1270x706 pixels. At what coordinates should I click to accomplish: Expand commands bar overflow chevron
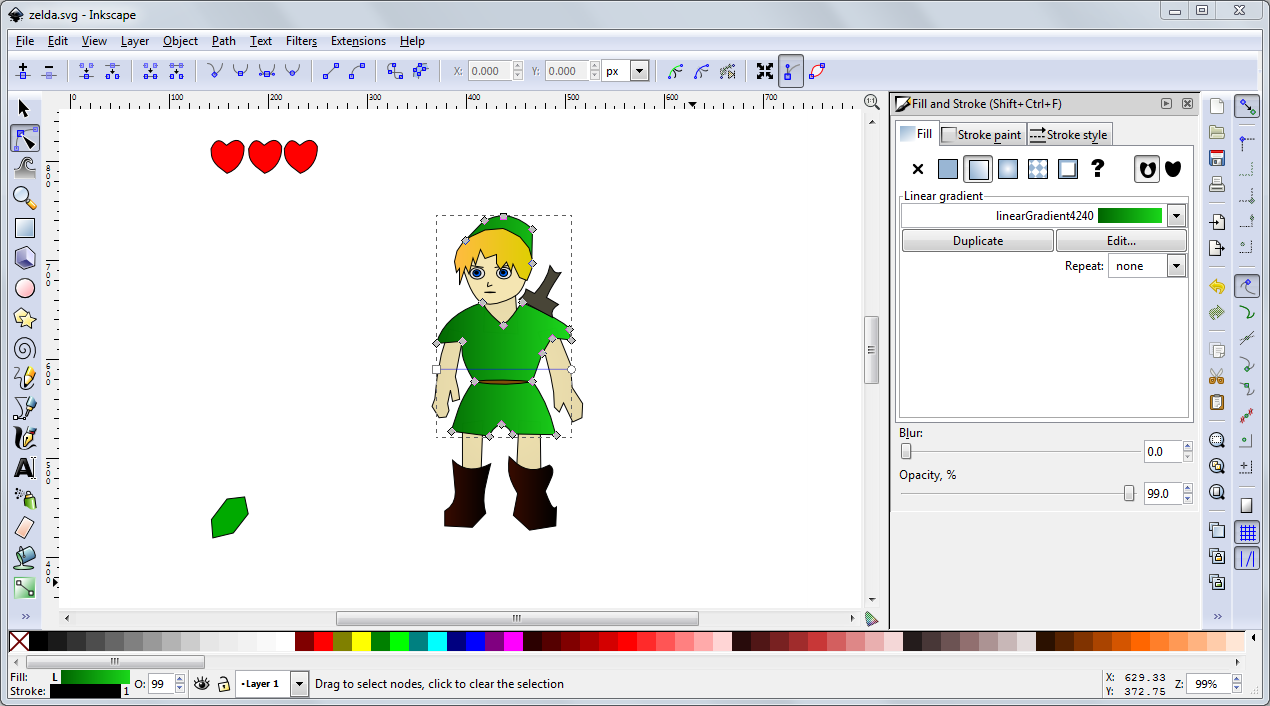click(x=1217, y=616)
